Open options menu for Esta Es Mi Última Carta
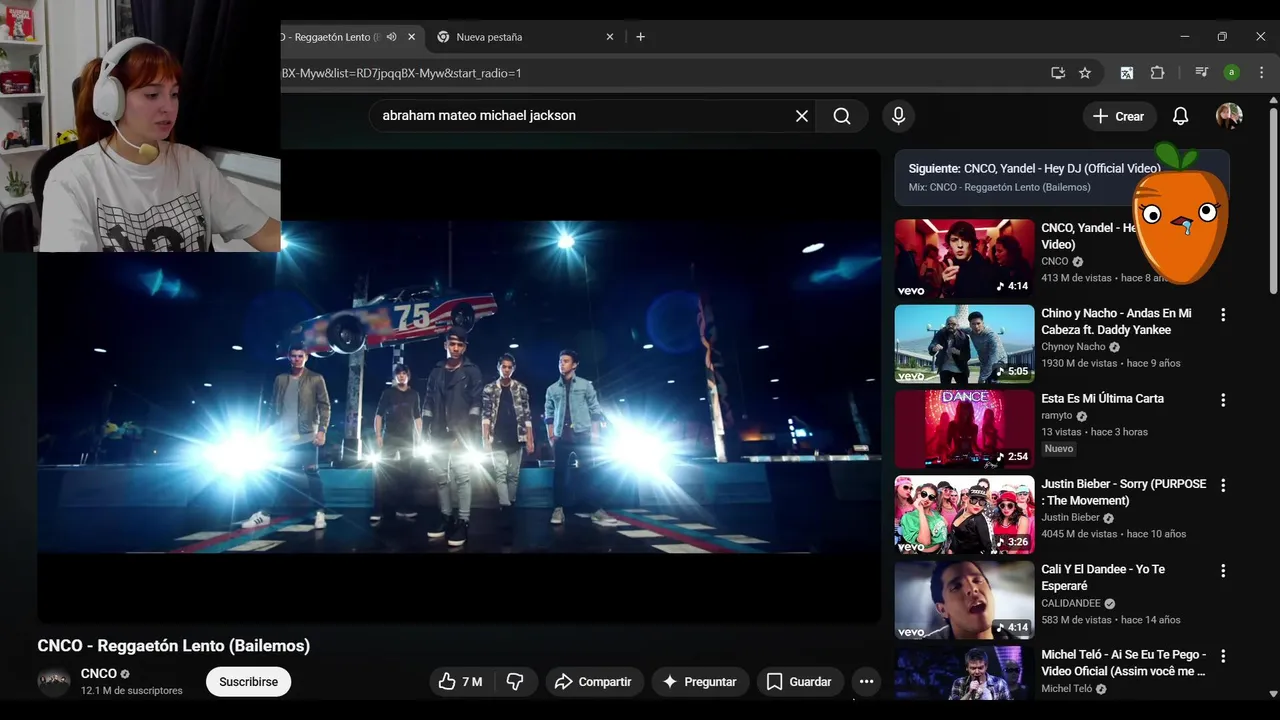The height and width of the screenshot is (720, 1280). point(1222,400)
